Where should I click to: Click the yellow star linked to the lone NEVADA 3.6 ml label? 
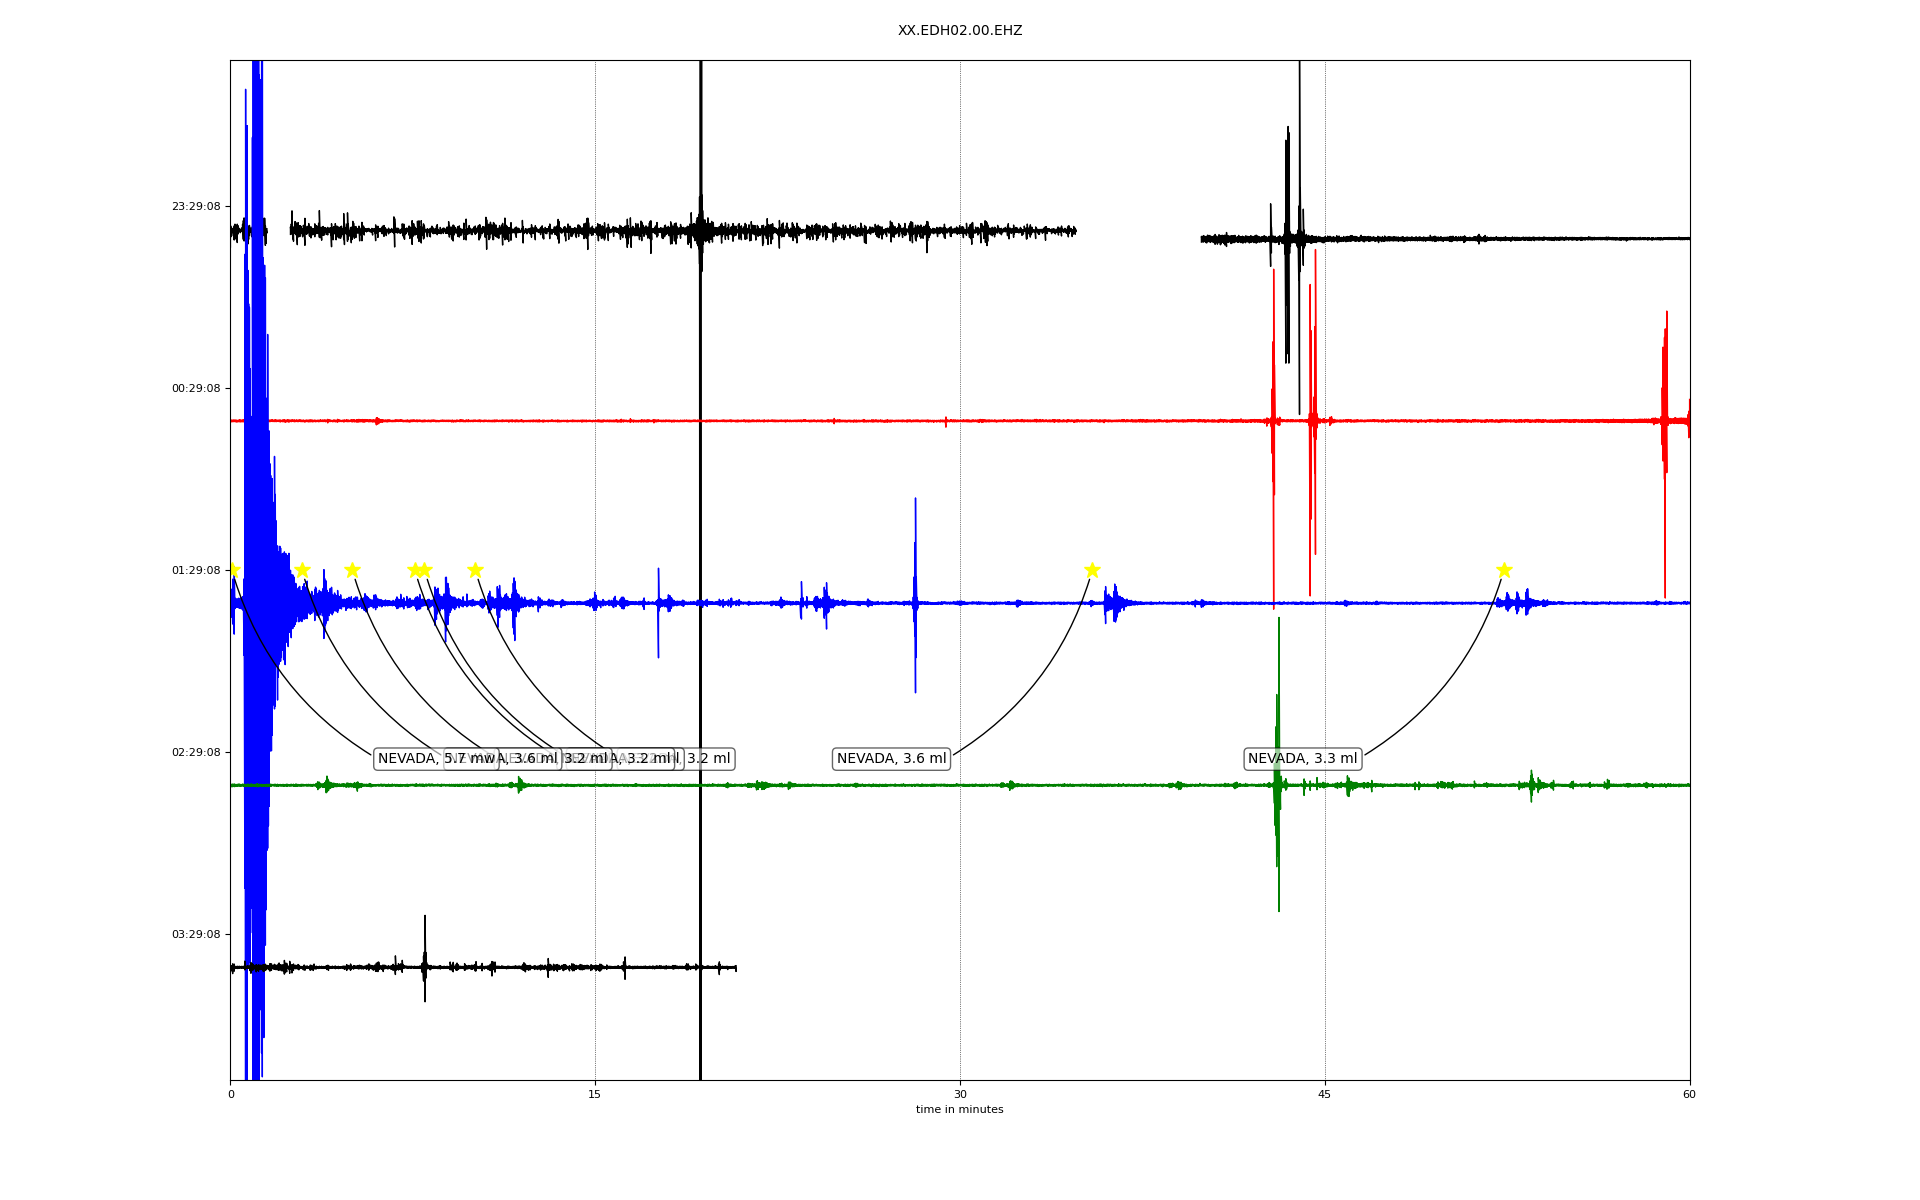pos(1092,570)
